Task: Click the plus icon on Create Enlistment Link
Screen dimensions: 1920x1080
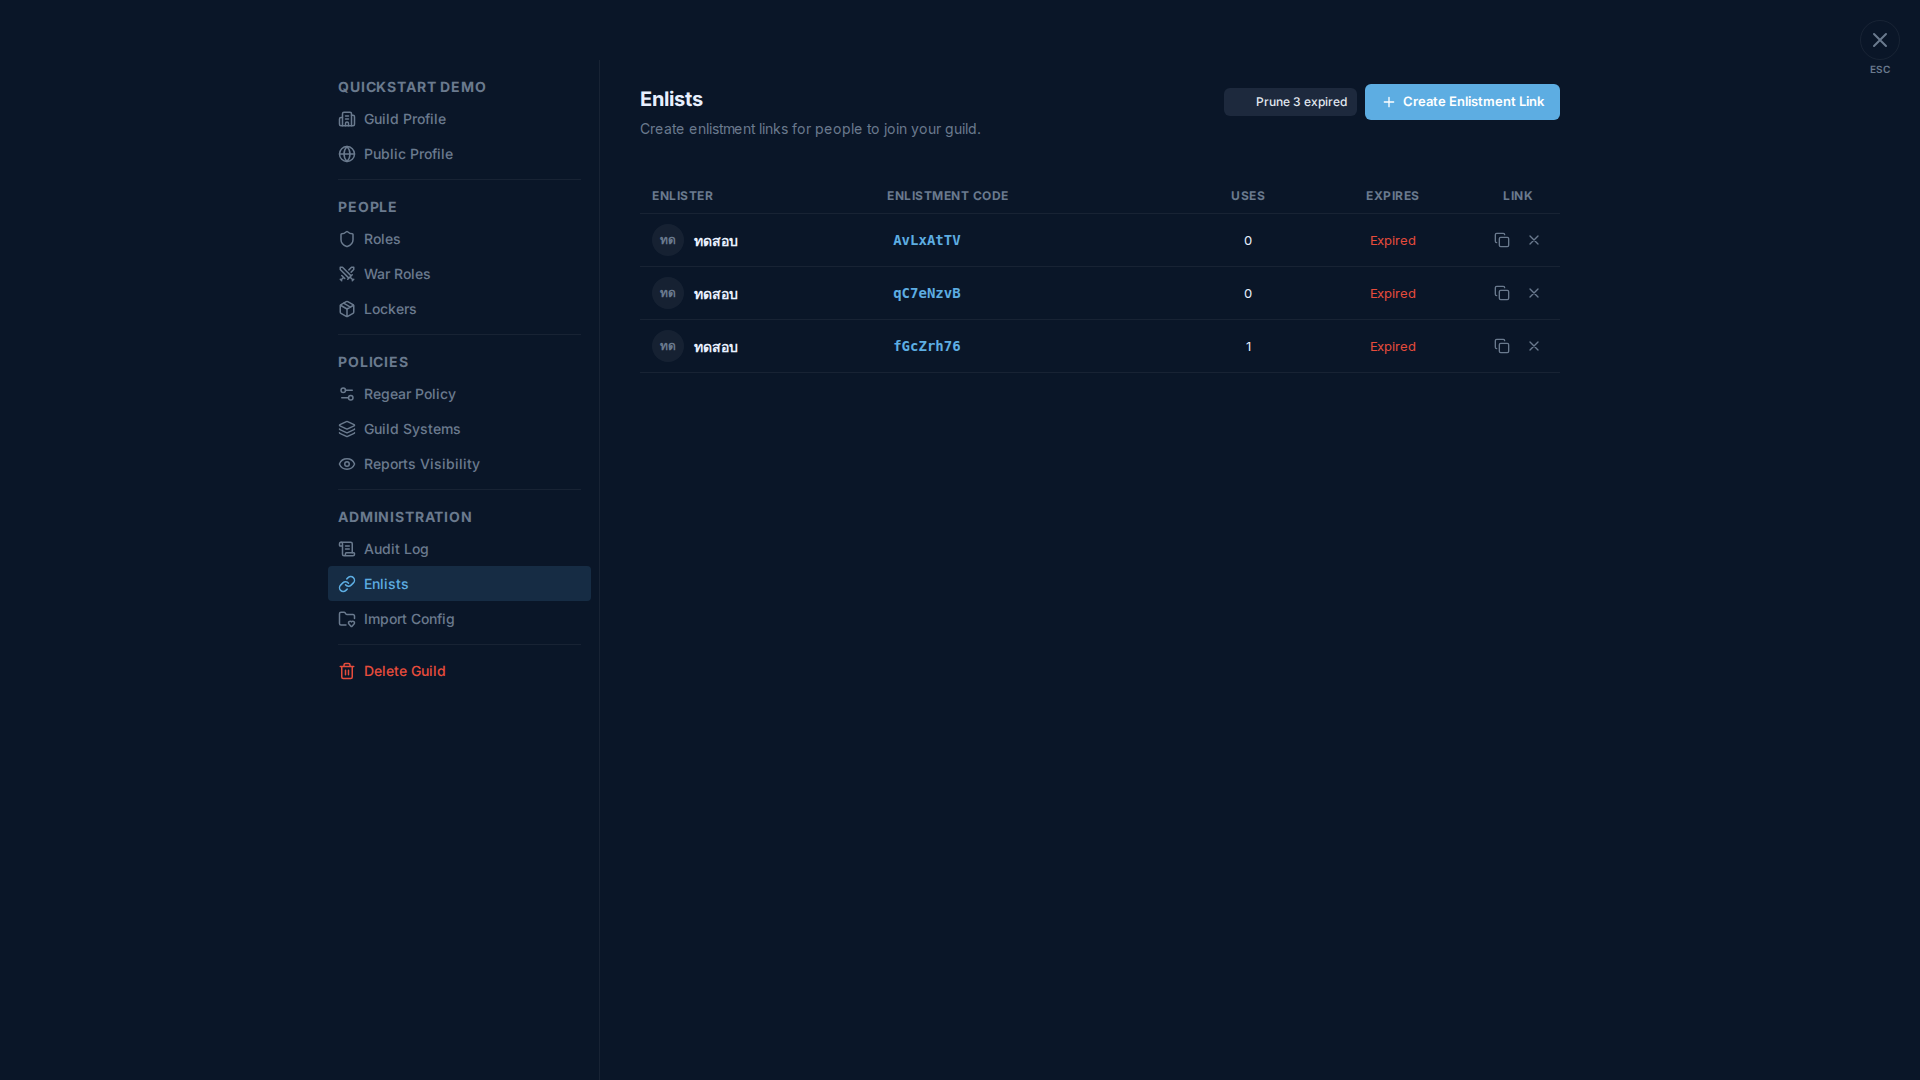Action: point(1388,102)
